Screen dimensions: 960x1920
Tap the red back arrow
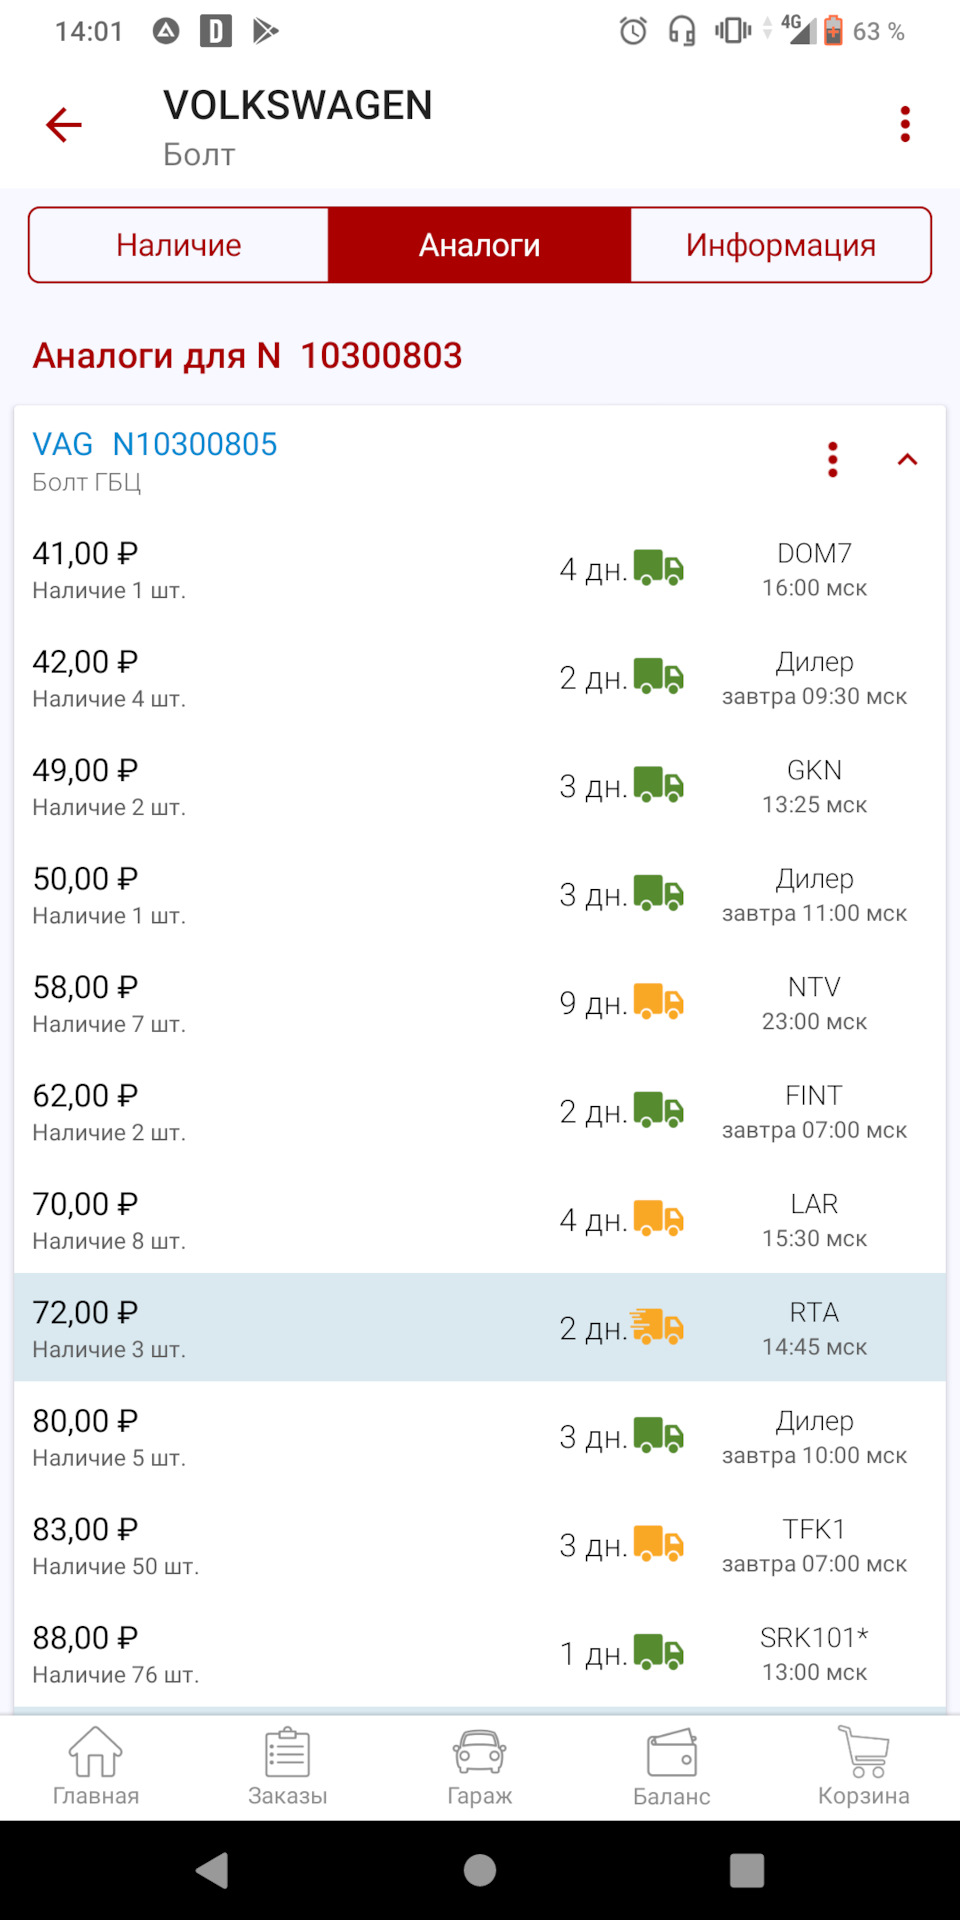pos(63,125)
